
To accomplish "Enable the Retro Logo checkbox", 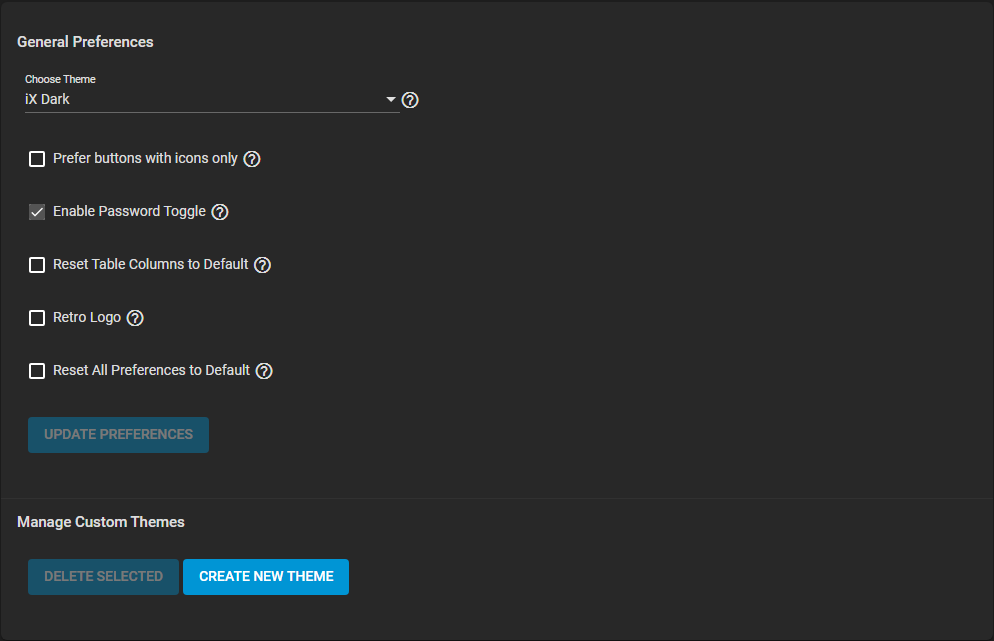I will tap(37, 318).
